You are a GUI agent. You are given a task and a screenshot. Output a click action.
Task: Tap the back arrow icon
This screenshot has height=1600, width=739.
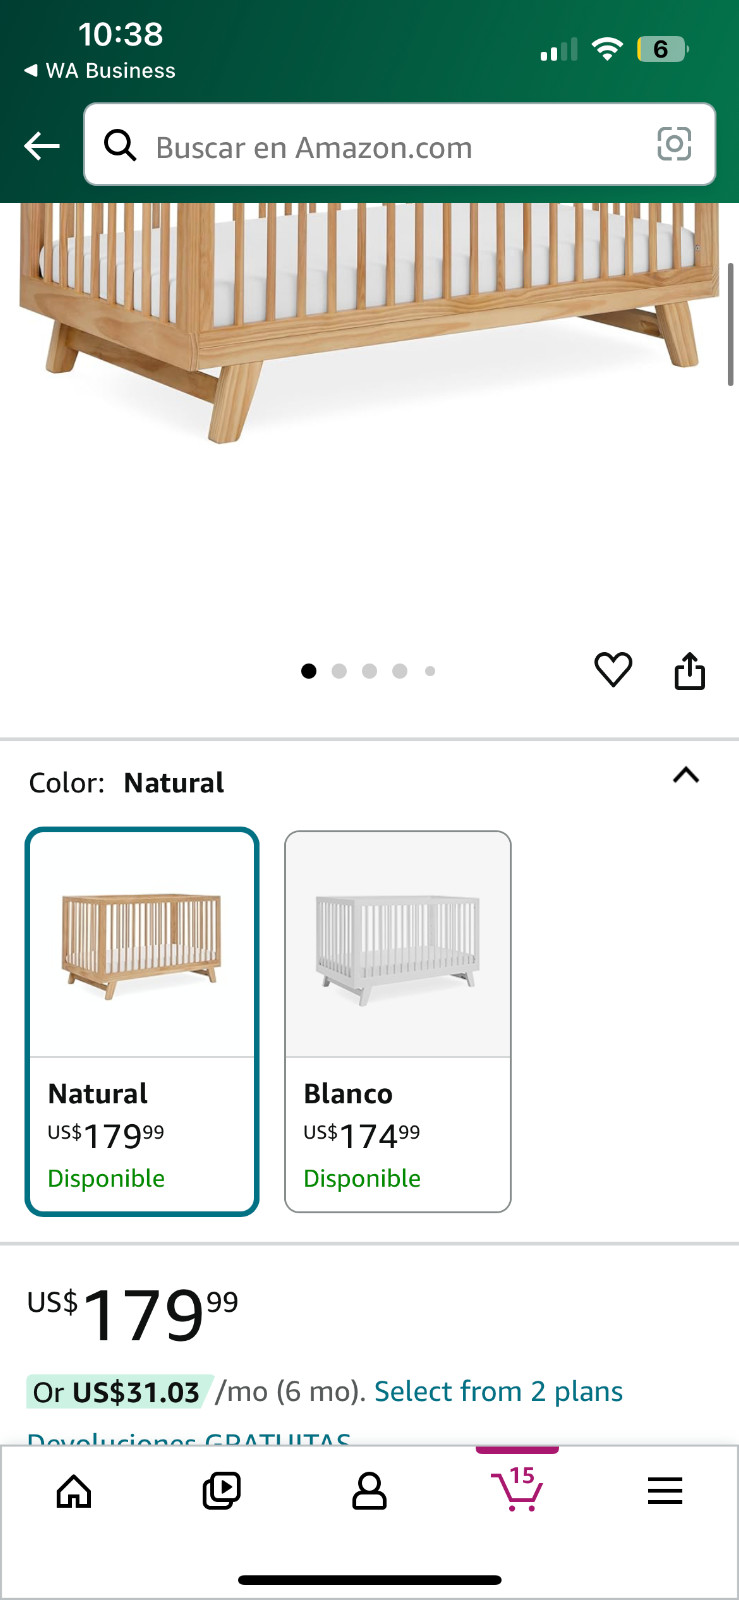42,147
